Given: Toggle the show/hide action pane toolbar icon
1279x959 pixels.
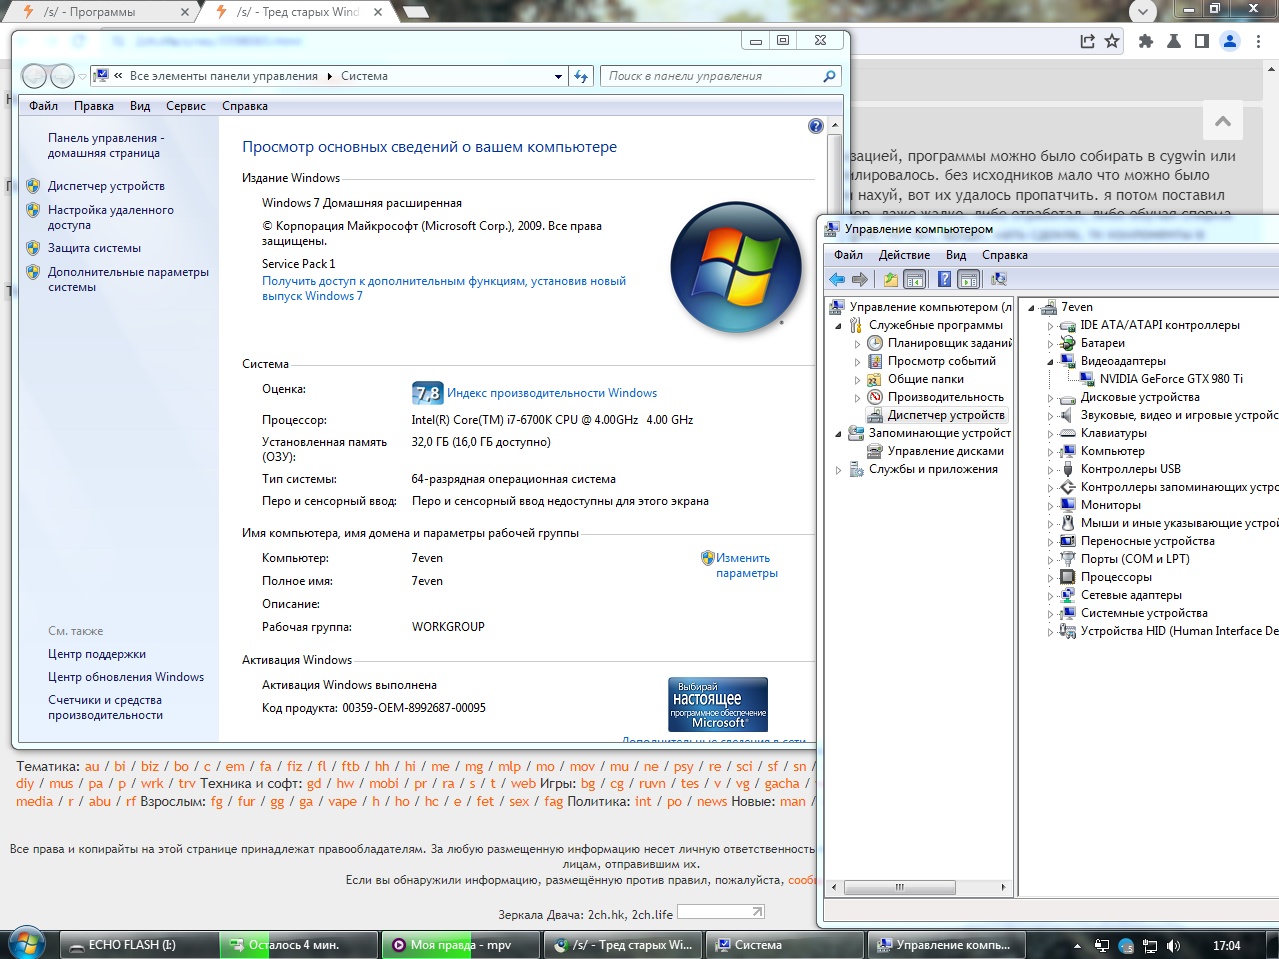Looking at the screenshot, I should [x=968, y=279].
